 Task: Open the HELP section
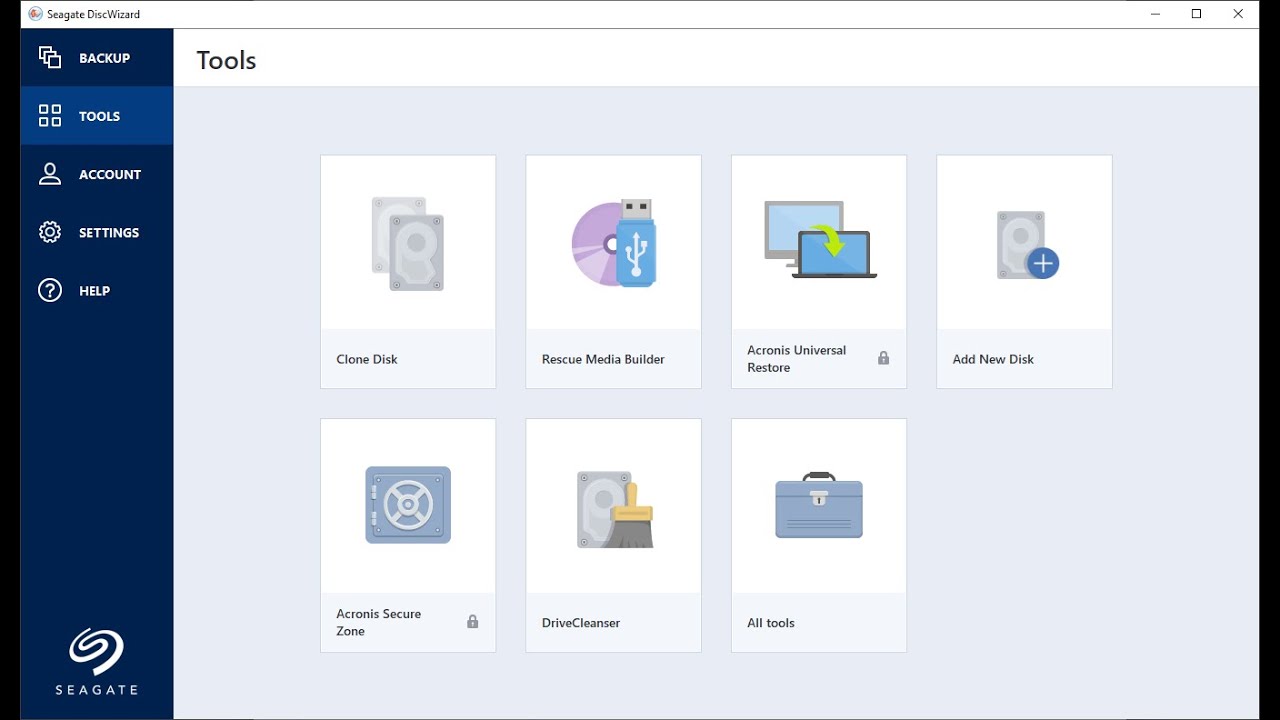[x=95, y=290]
